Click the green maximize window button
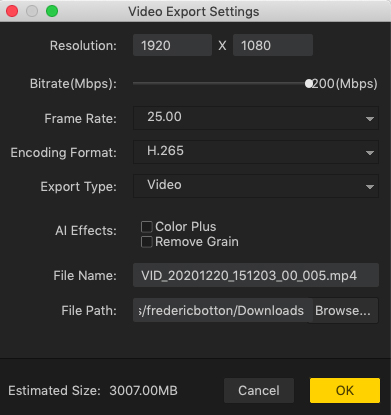Viewport: 391px width, 415px height. coord(52,11)
